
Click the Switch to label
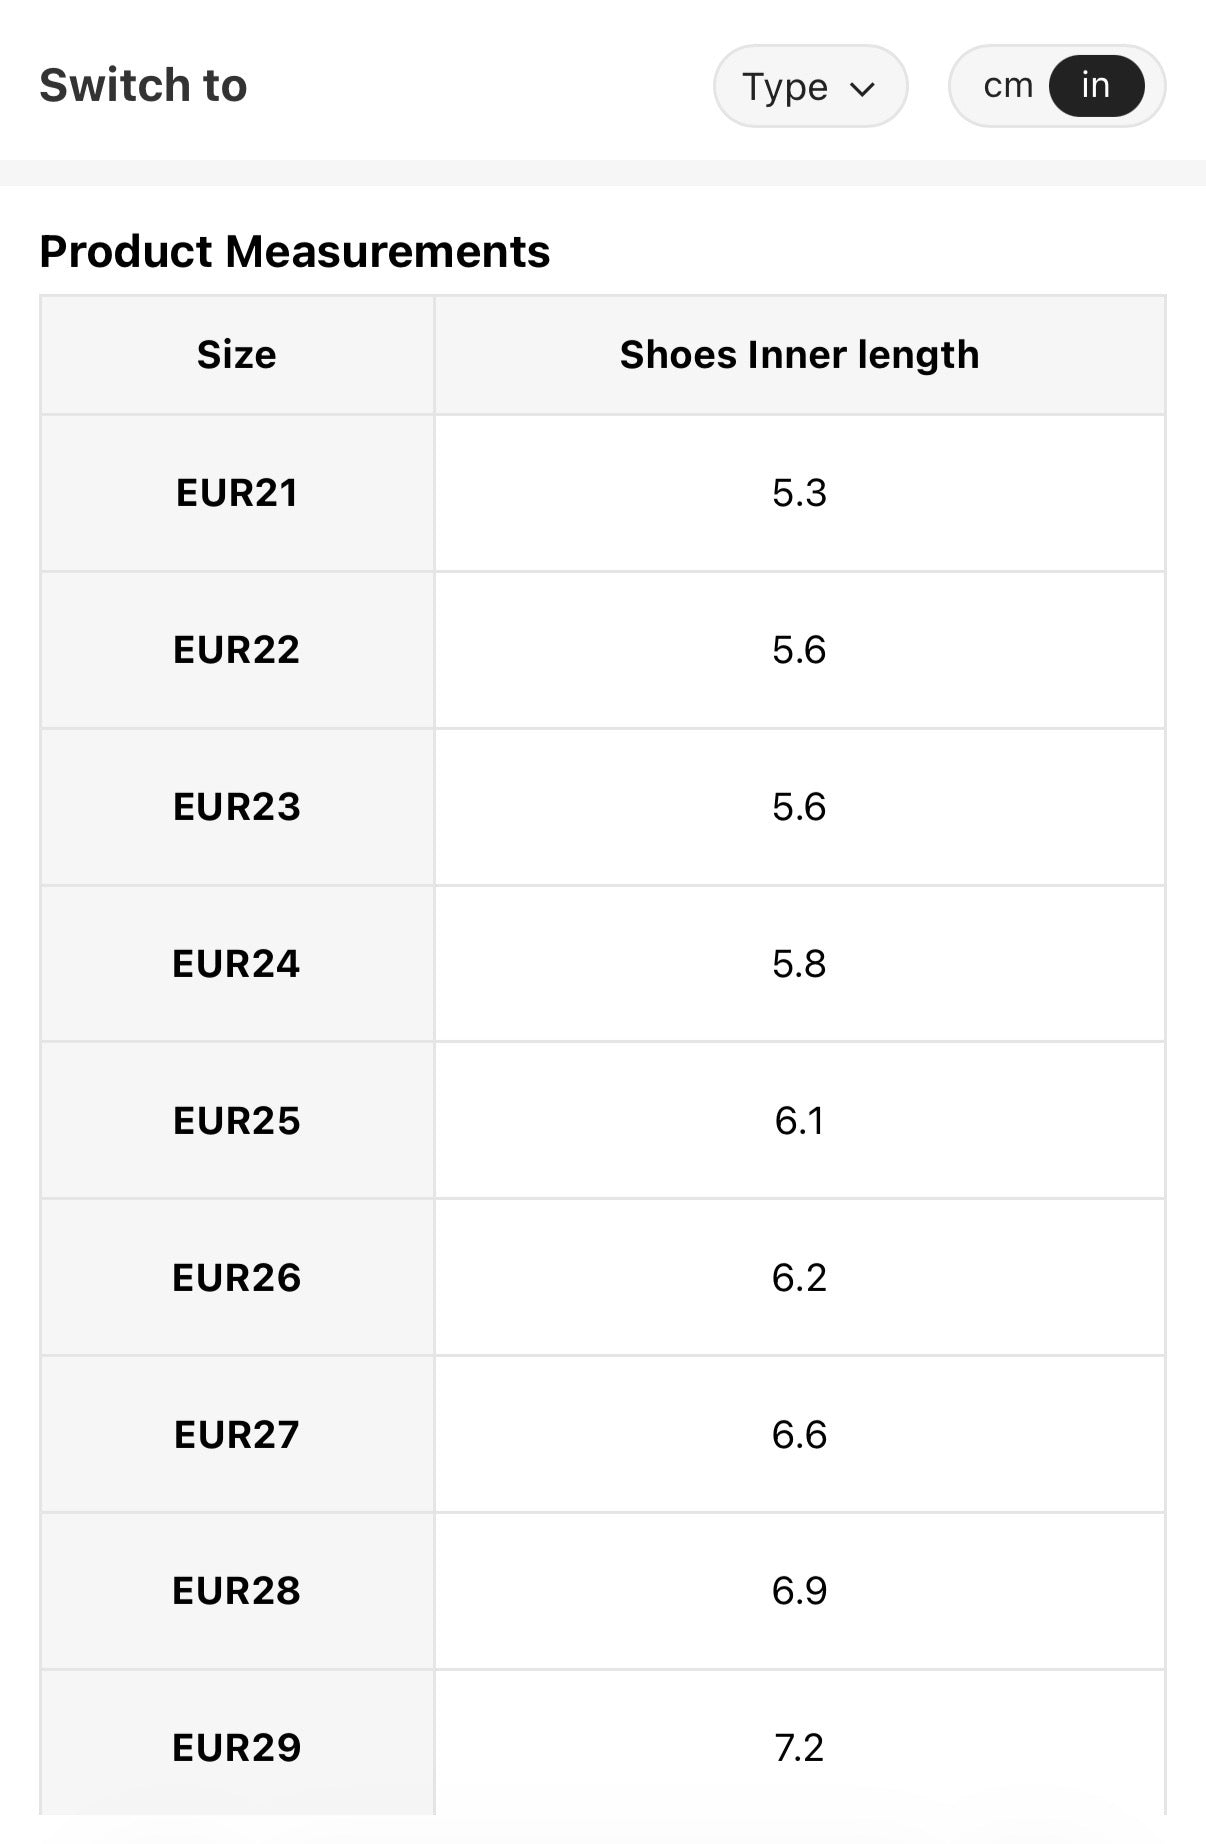click(x=143, y=85)
